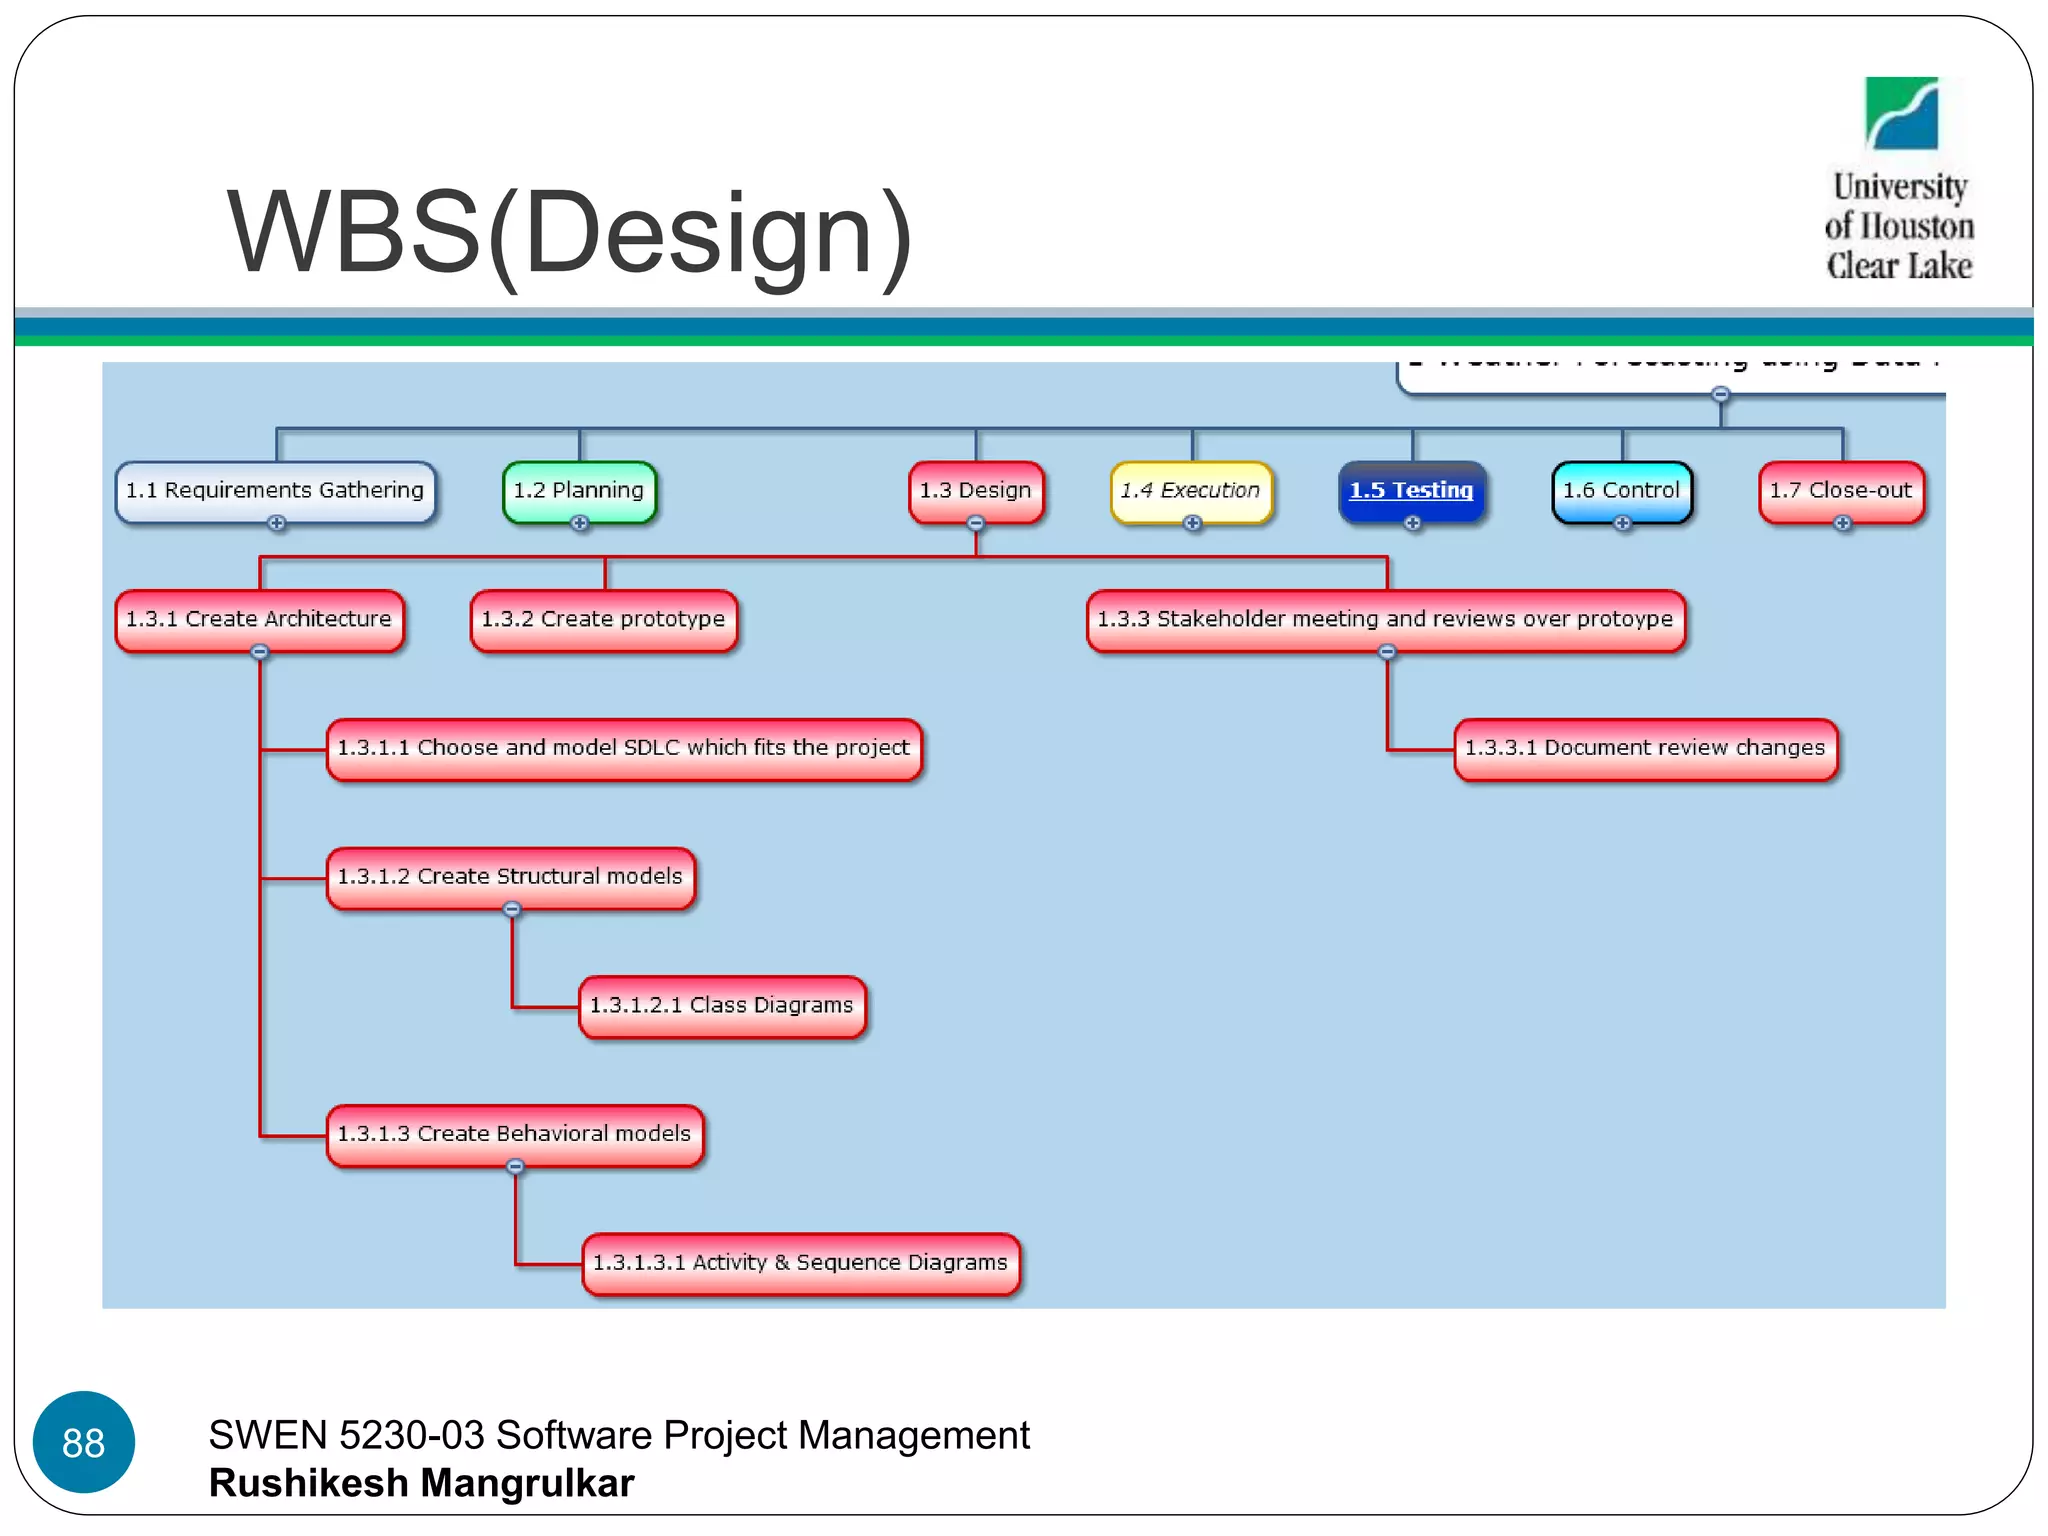The width and height of the screenshot is (2048, 1536).
Task: Click the slide number 88 circle
Action: (x=84, y=1442)
